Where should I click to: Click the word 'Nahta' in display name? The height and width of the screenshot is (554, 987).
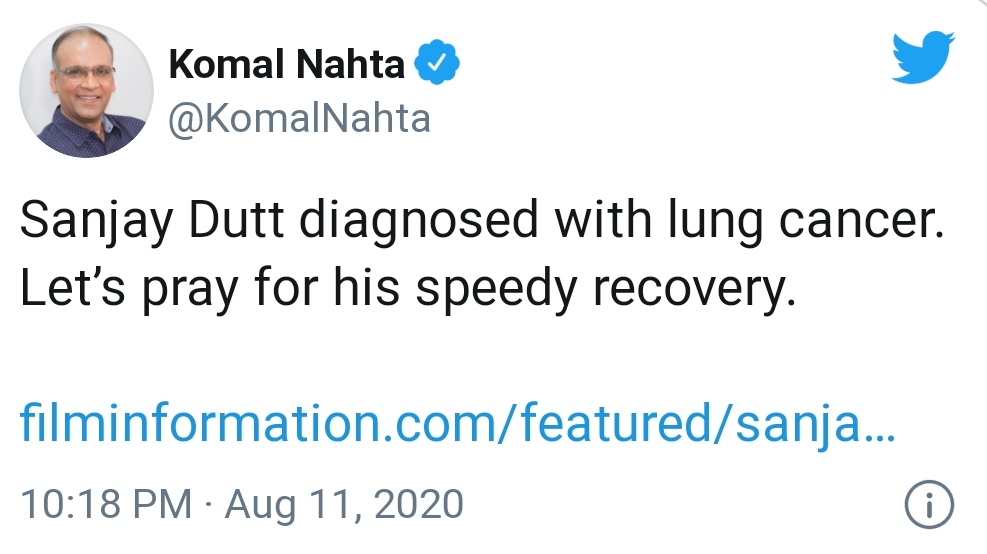pos(353,66)
